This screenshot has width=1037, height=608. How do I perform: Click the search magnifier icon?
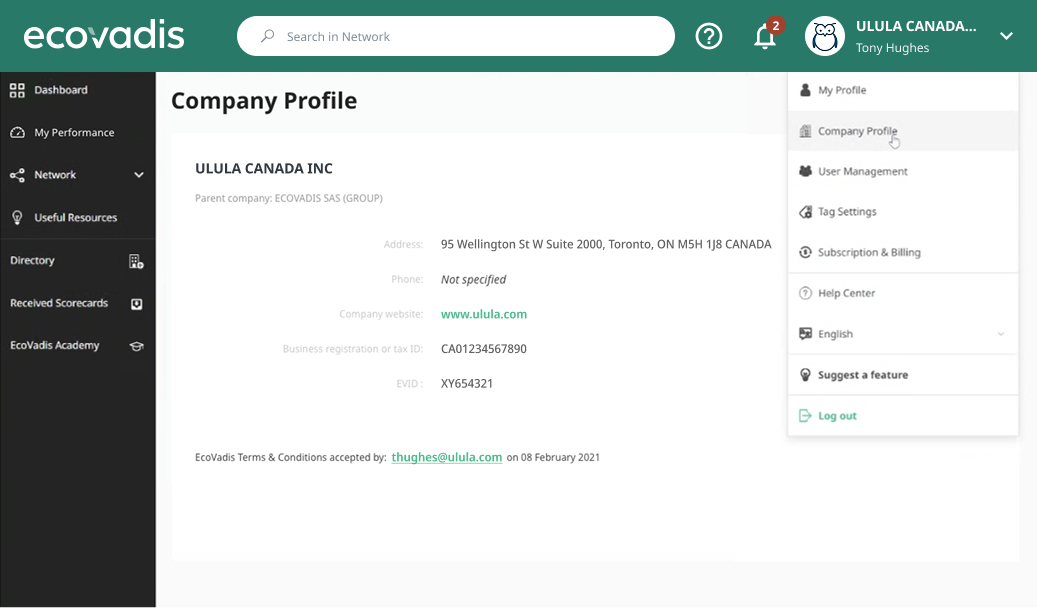pyautogui.click(x=268, y=36)
